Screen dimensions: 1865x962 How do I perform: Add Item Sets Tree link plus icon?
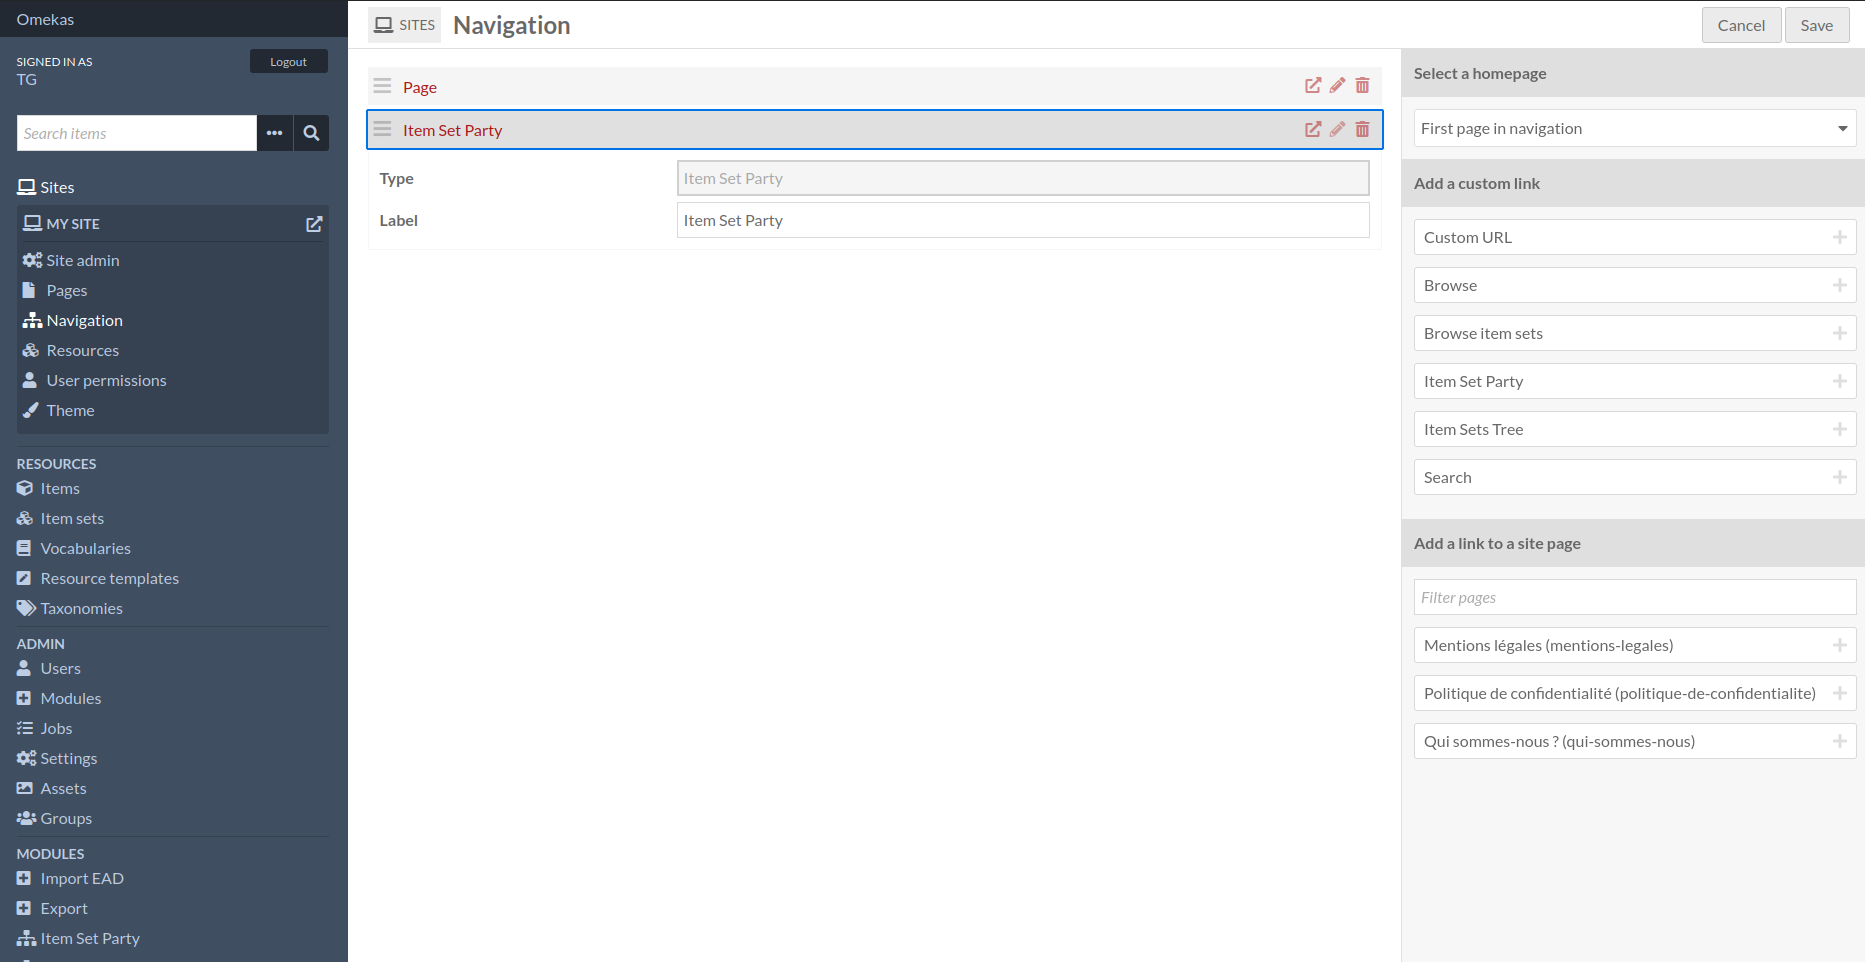tap(1839, 429)
